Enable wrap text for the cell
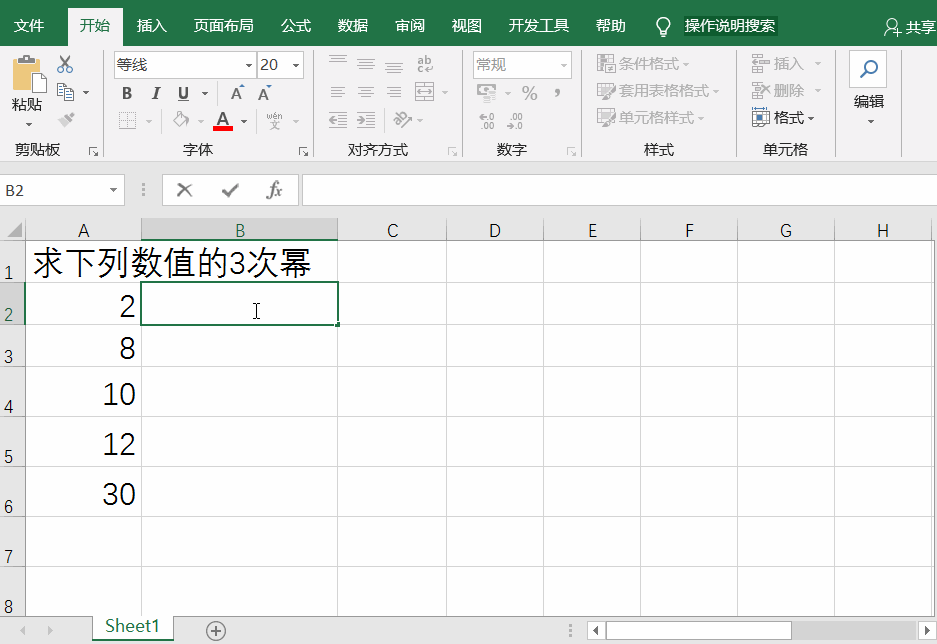Screen dimensions: 937x644 (425, 63)
